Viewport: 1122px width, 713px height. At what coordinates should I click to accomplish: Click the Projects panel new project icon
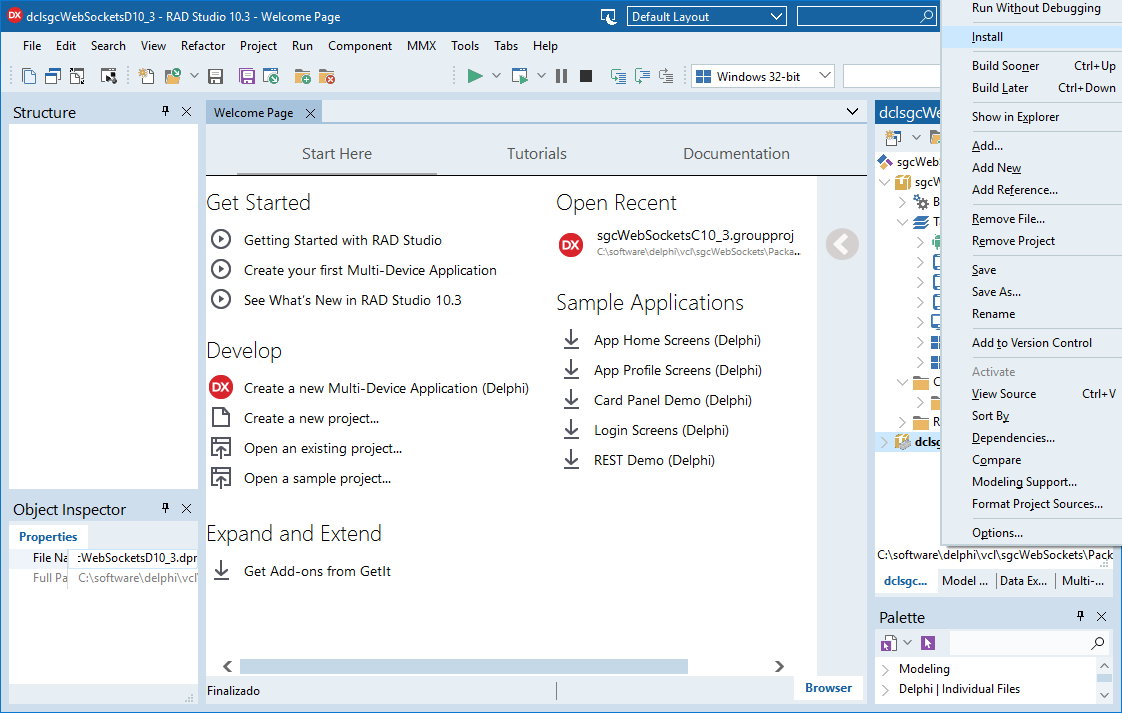coord(893,137)
